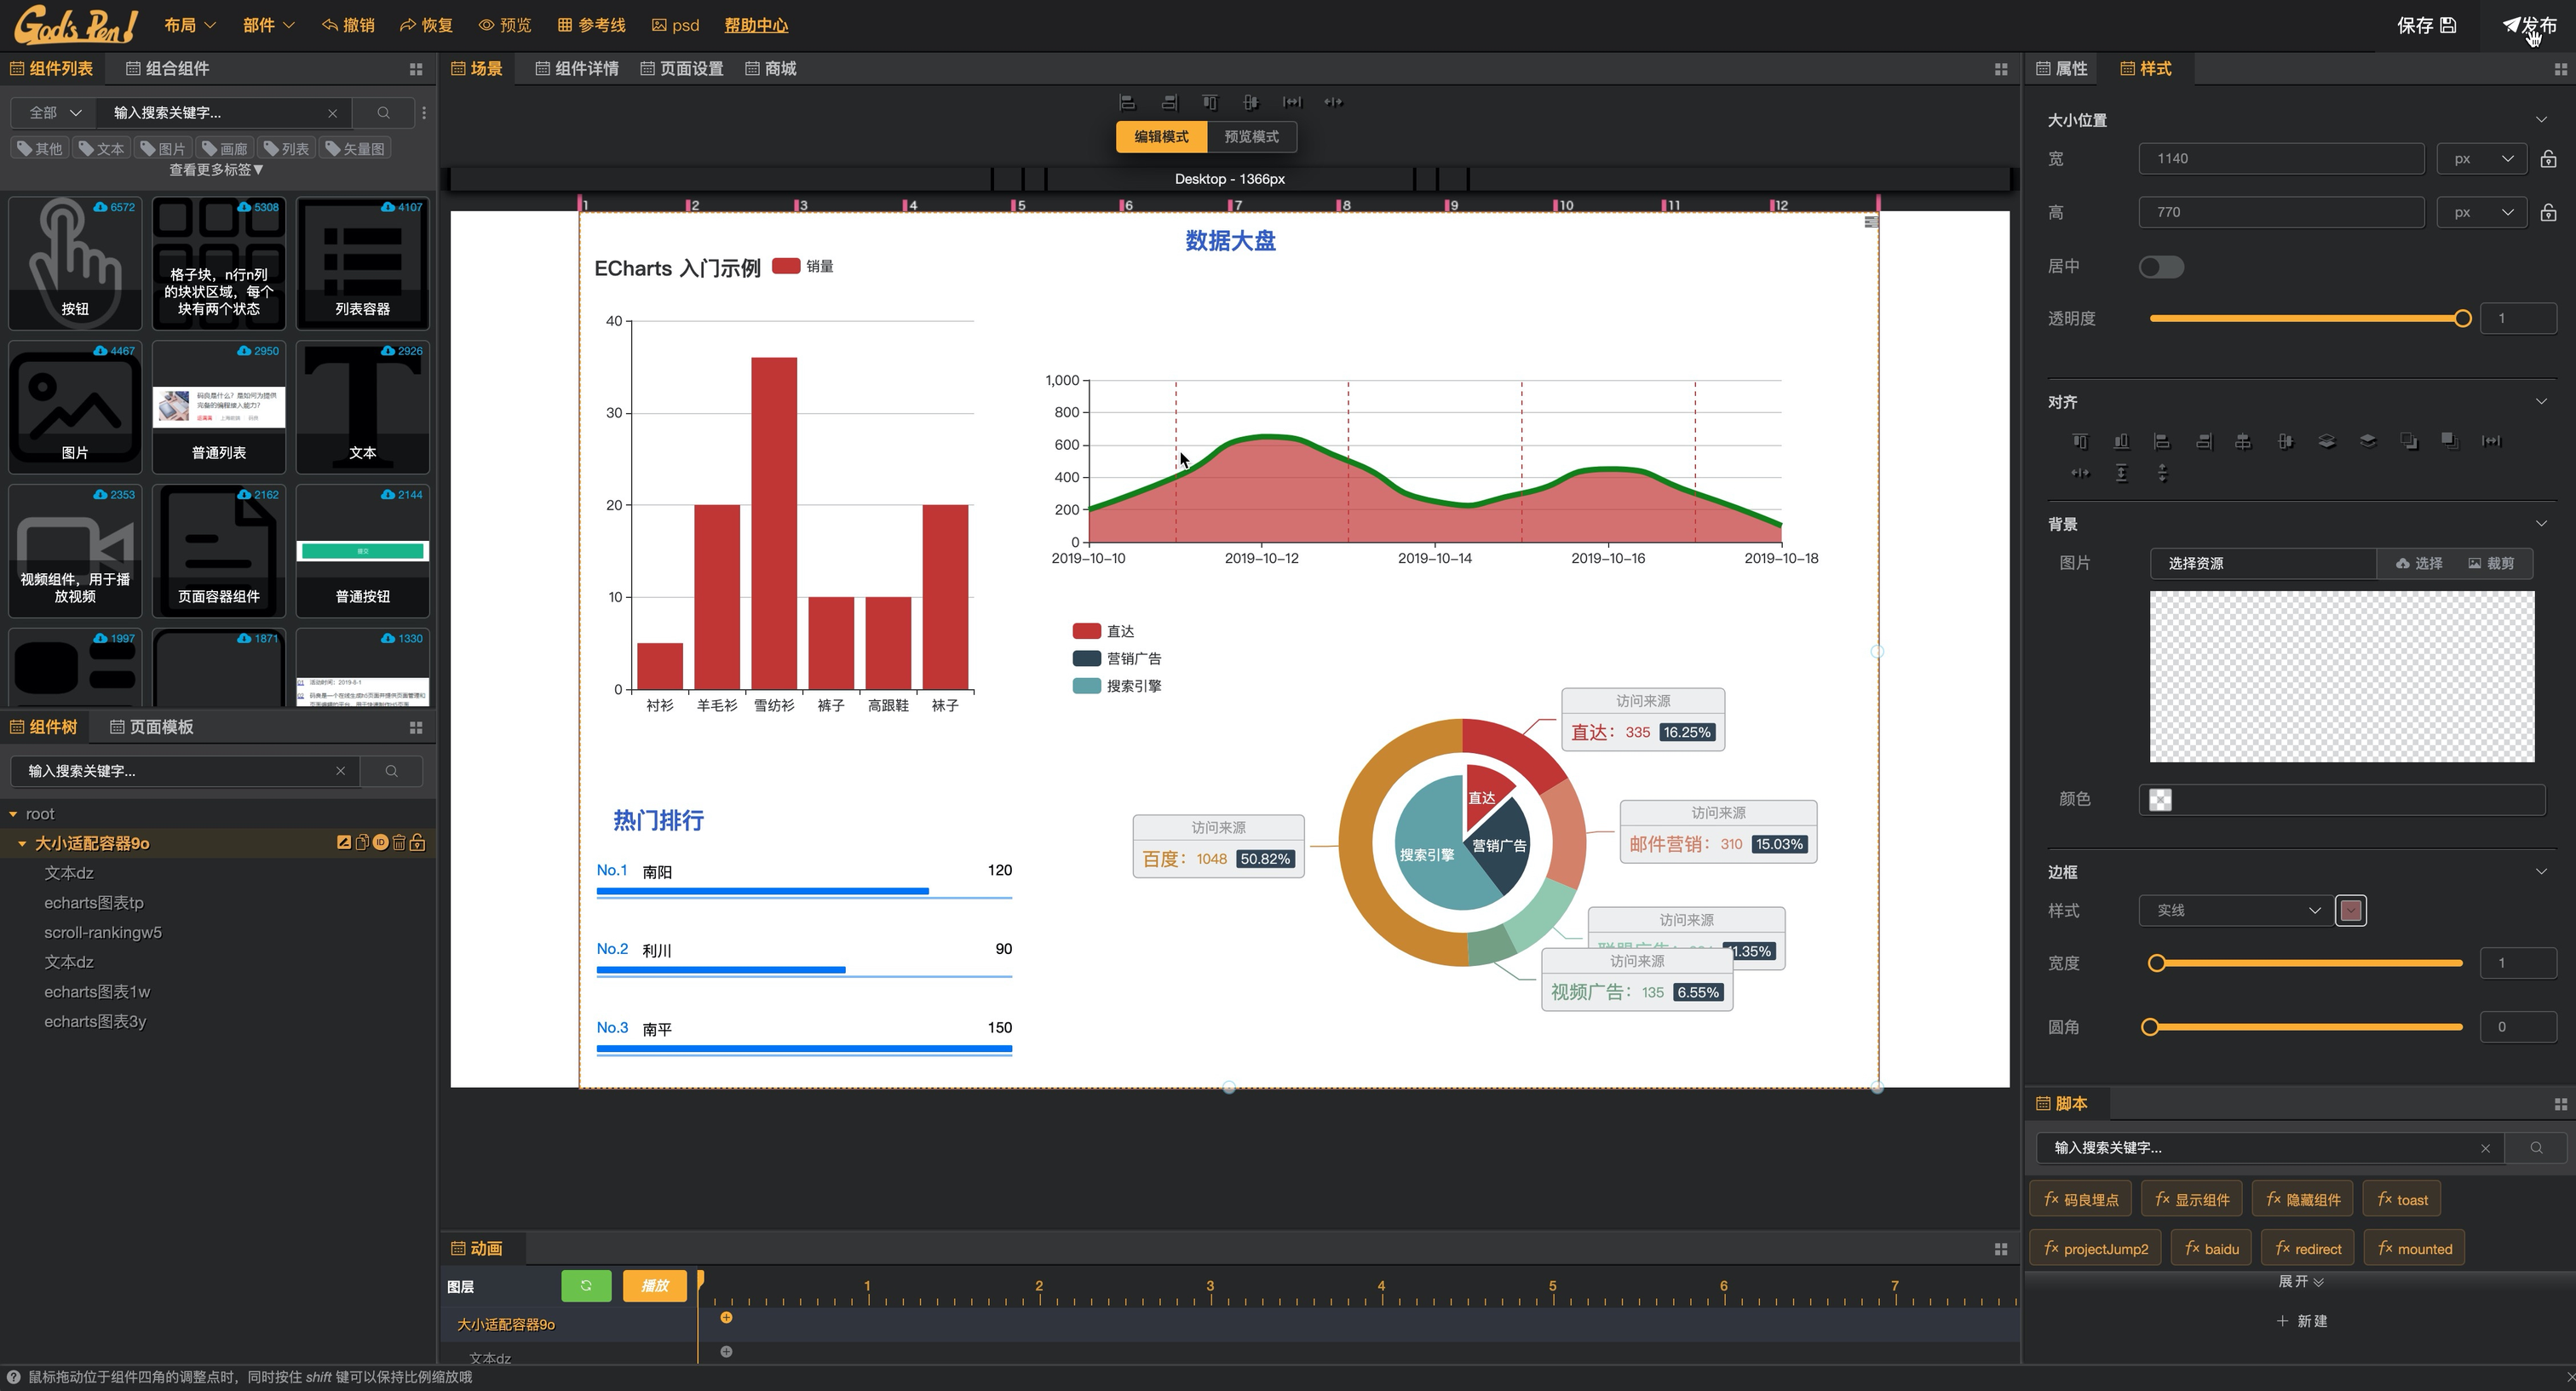
Task: Open the 全部 category dropdown
Action: click(x=54, y=113)
